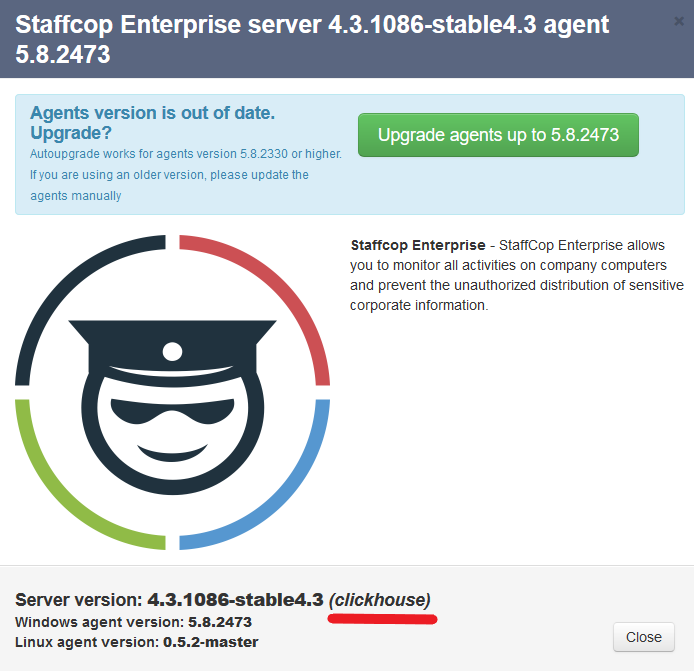The height and width of the screenshot is (671, 694).
Task: Click the Windows agent version line
Action: pos(133,622)
